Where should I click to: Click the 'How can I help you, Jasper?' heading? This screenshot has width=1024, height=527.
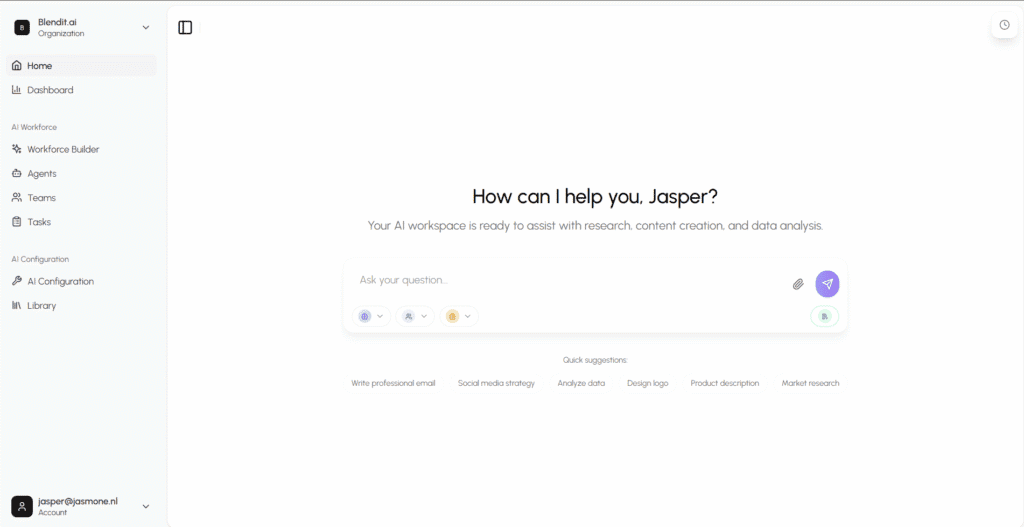click(x=595, y=197)
